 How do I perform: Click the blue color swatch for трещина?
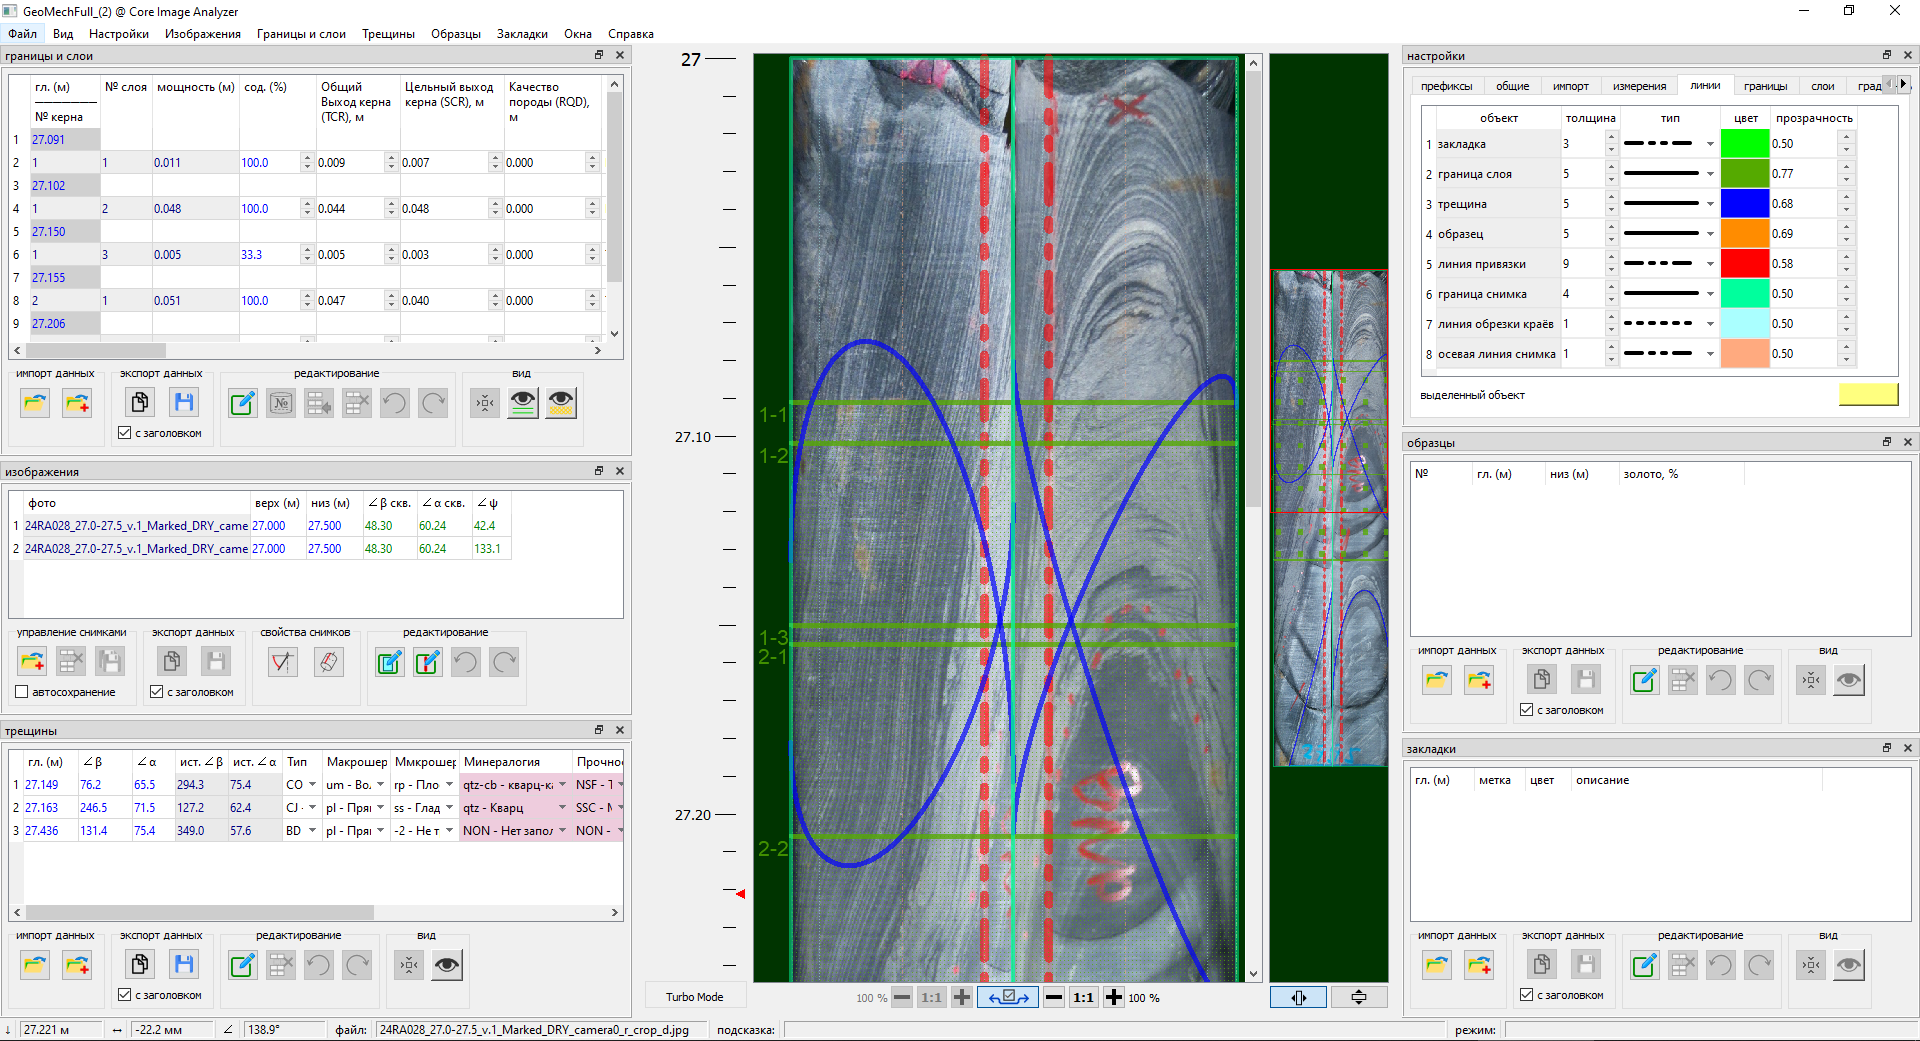(1745, 204)
